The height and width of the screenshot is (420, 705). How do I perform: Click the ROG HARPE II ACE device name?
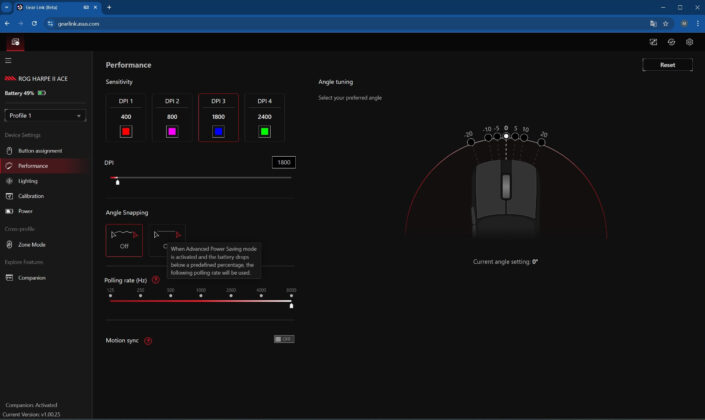pyautogui.click(x=43, y=78)
